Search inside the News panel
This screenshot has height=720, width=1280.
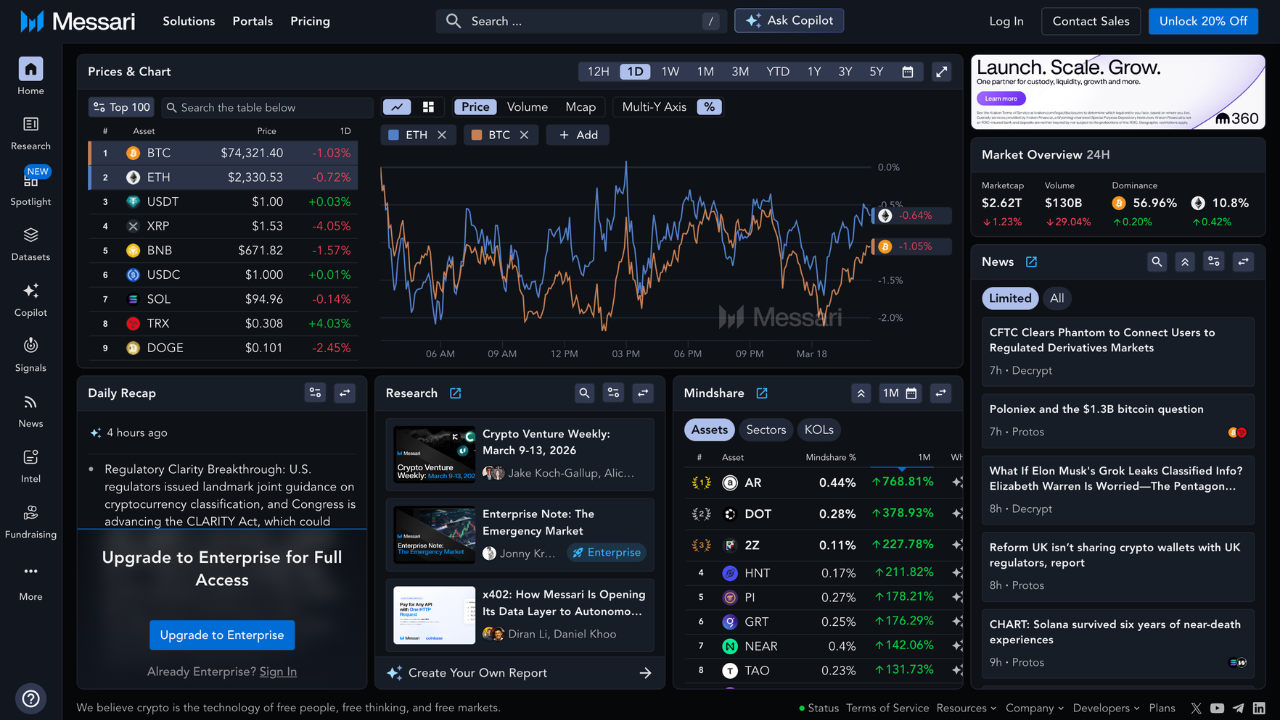[1157, 262]
